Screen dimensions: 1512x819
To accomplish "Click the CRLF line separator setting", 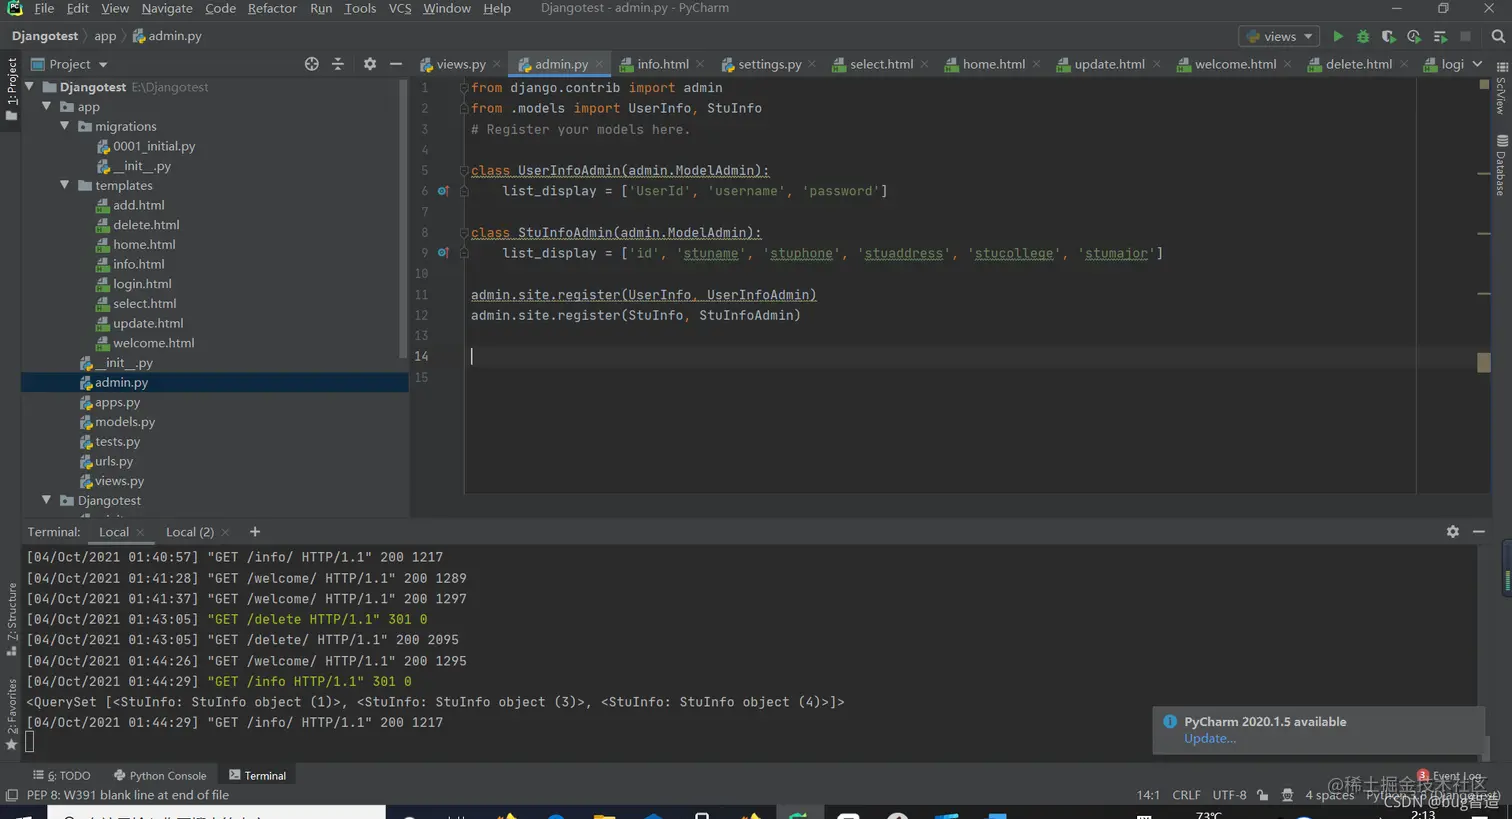I will tap(1186, 795).
